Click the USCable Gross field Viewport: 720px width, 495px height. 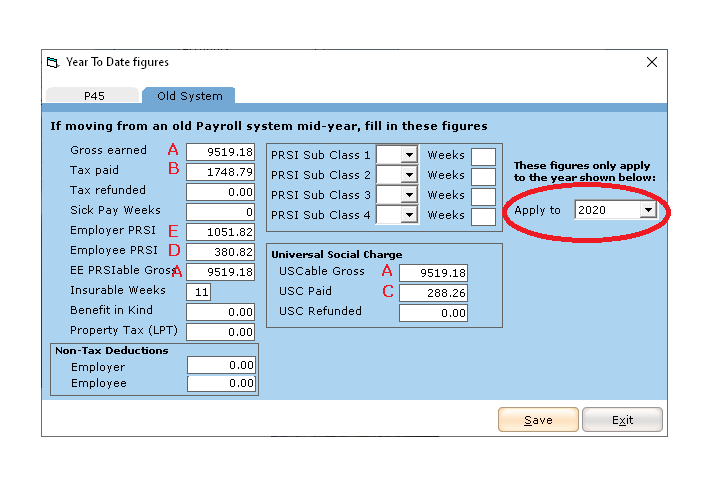coord(433,273)
